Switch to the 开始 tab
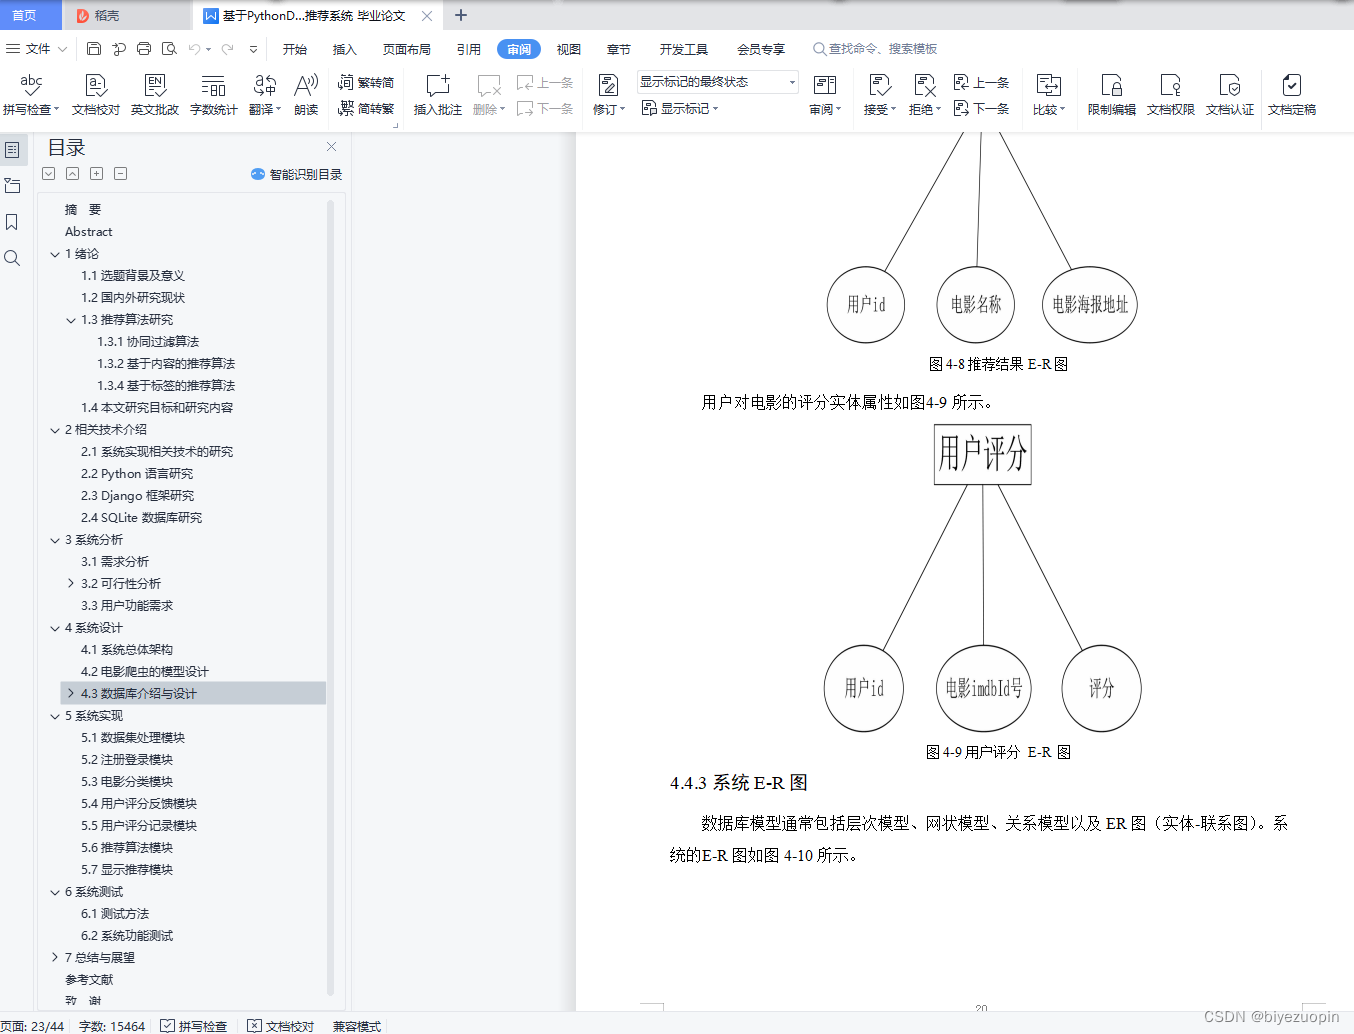Viewport: 1354px width, 1034px height. [294, 49]
